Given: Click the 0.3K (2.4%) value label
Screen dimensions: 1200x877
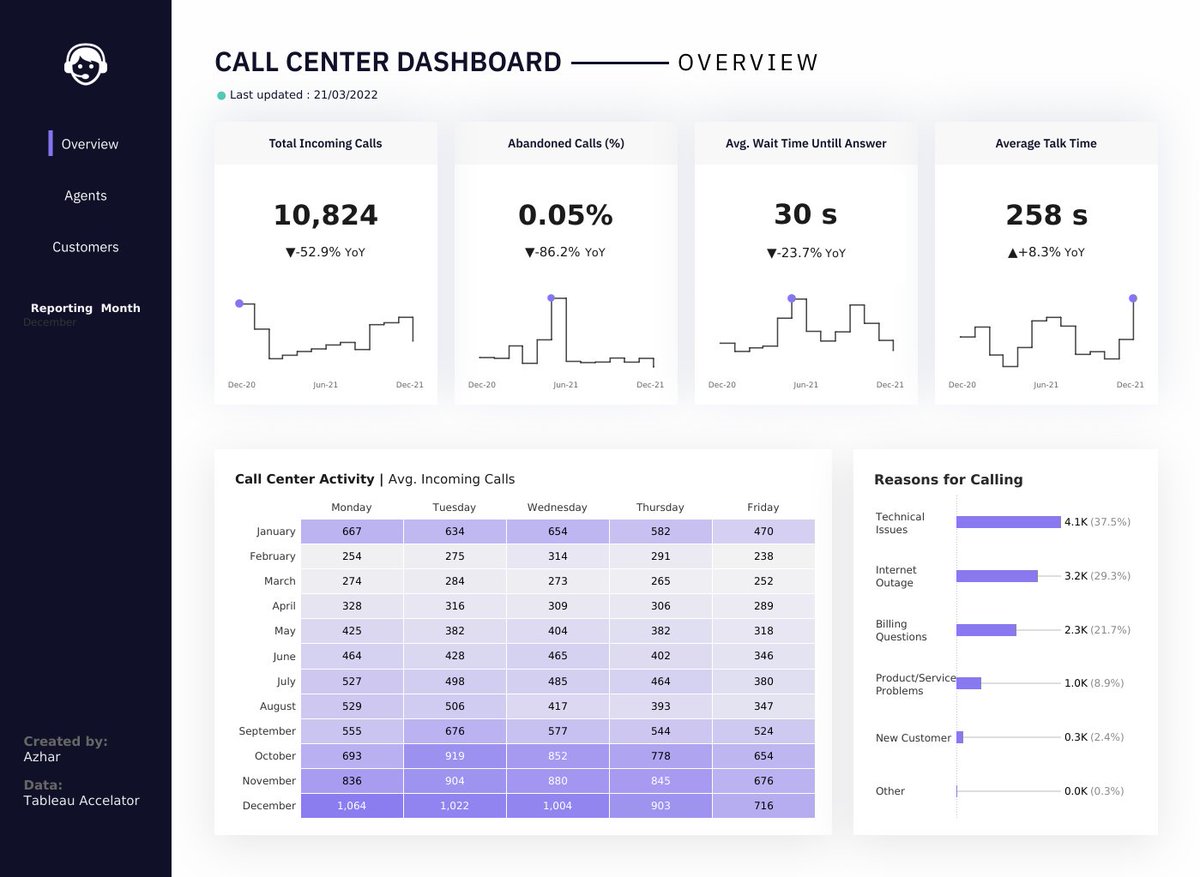Looking at the screenshot, I should tap(1094, 737).
